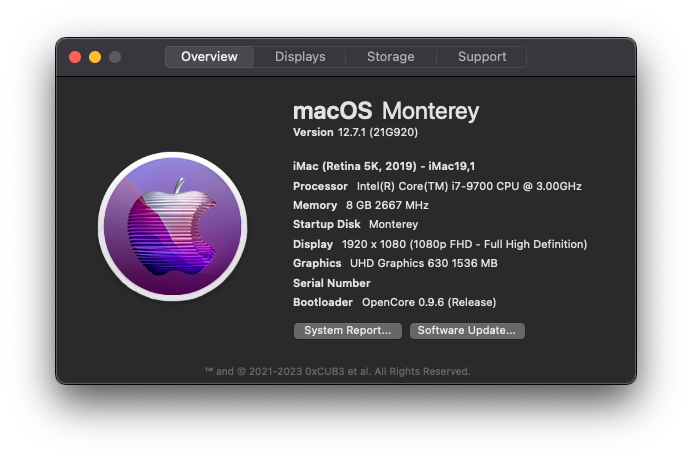
Task: Click the Startup Disk label
Action: [x=327, y=225]
